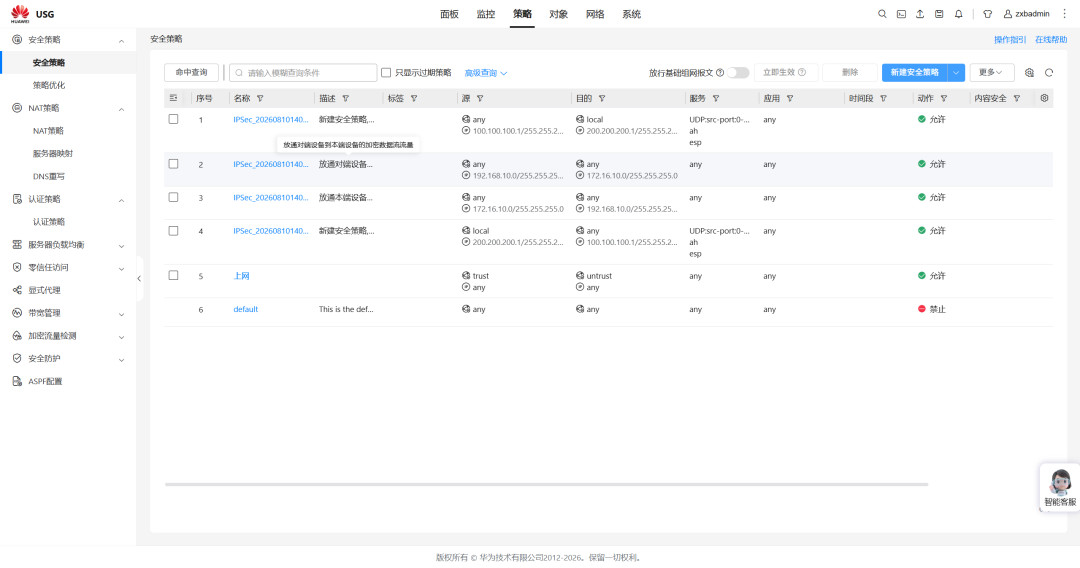Expand the 安全防护 sidebar group
This screenshot has height=568, width=1080.
pos(121,359)
